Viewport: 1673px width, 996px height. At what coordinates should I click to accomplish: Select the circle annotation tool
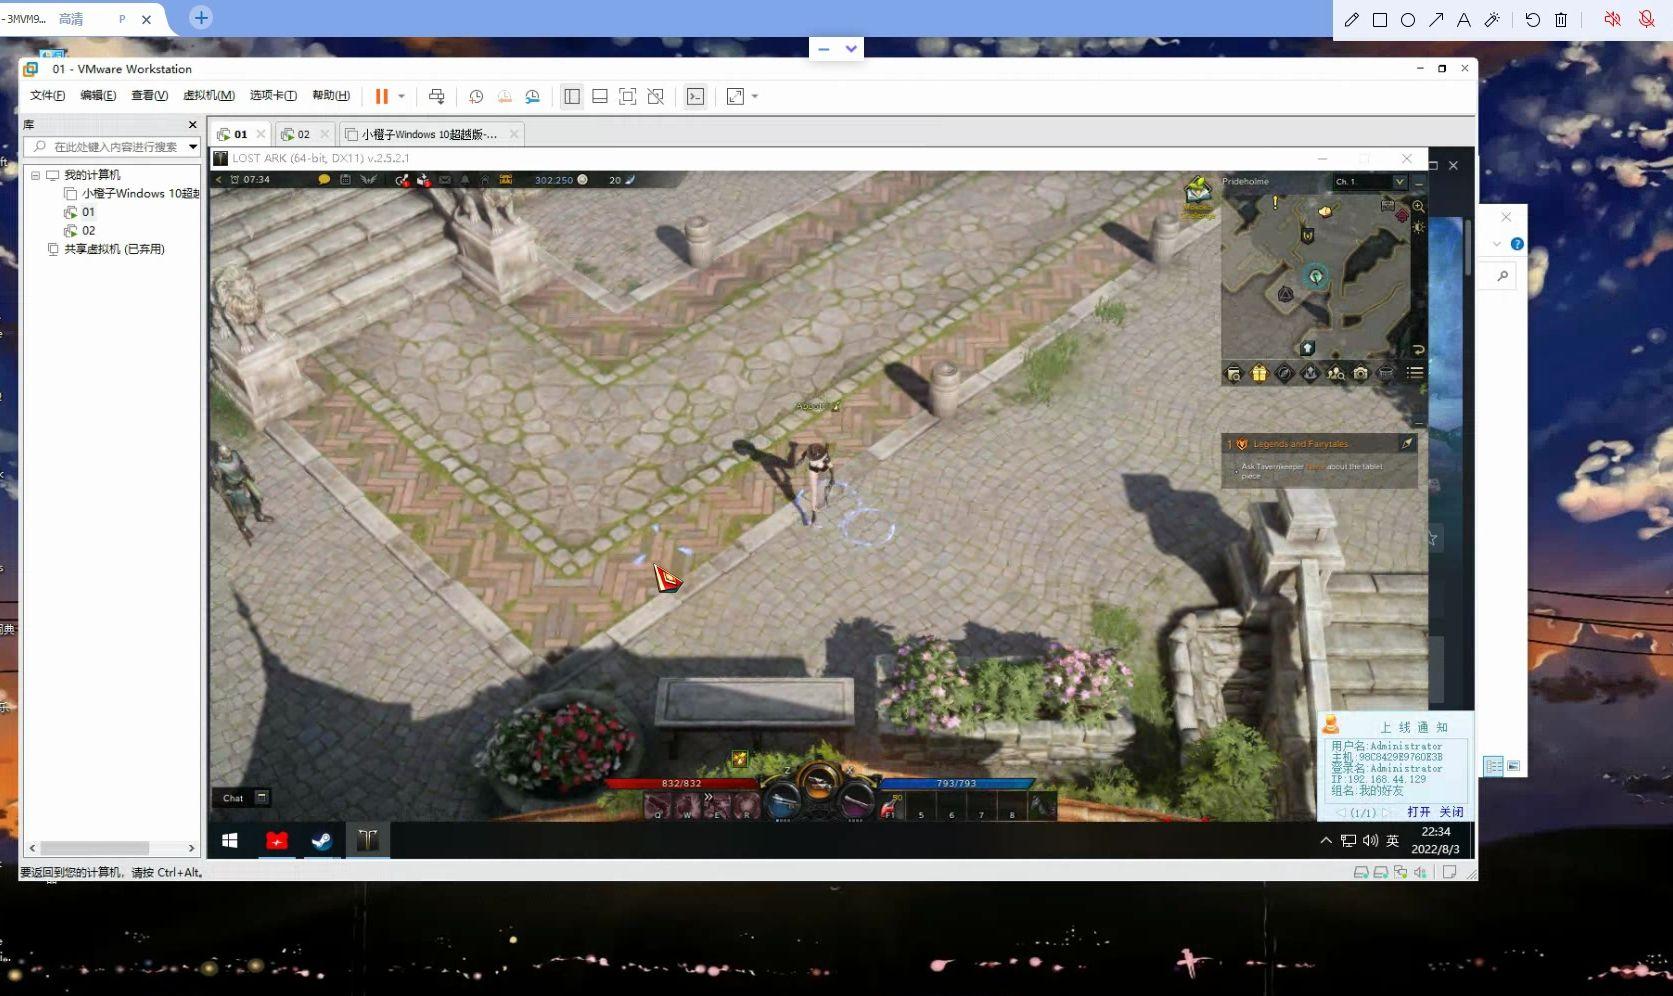pos(1408,20)
